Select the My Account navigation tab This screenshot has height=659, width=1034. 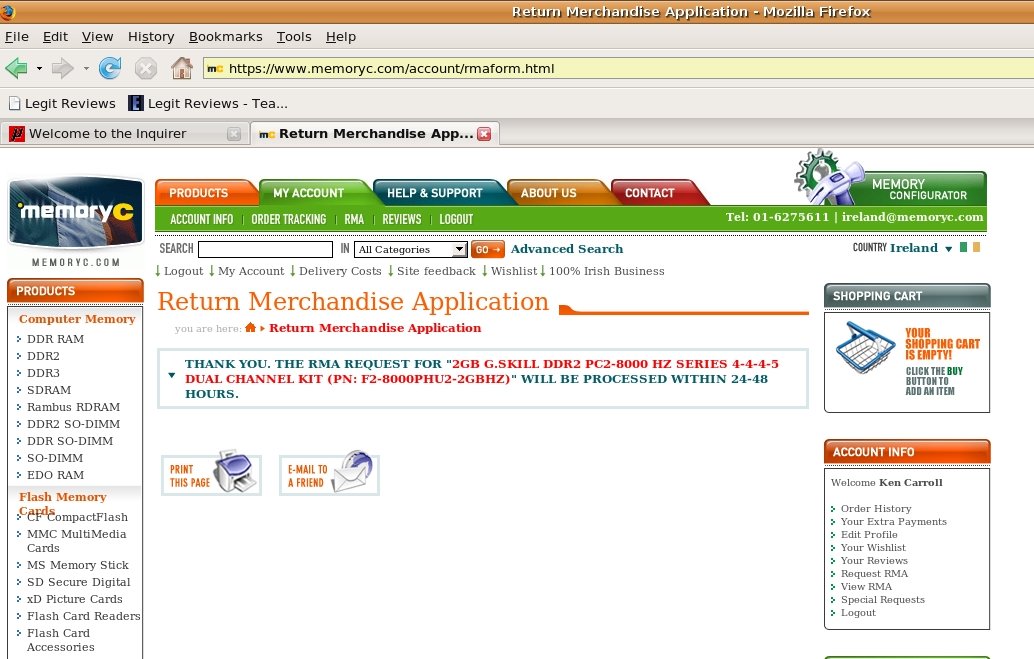(x=313, y=193)
